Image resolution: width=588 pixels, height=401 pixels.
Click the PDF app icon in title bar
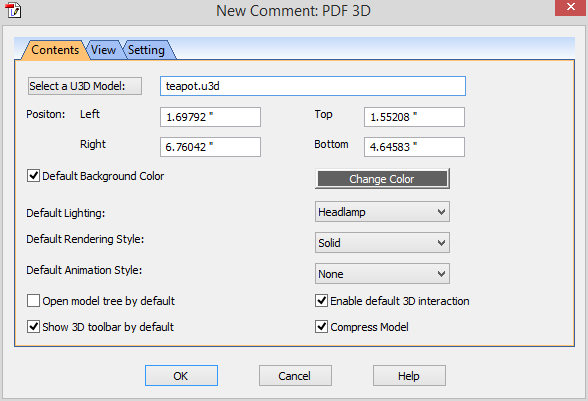pos(13,10)
